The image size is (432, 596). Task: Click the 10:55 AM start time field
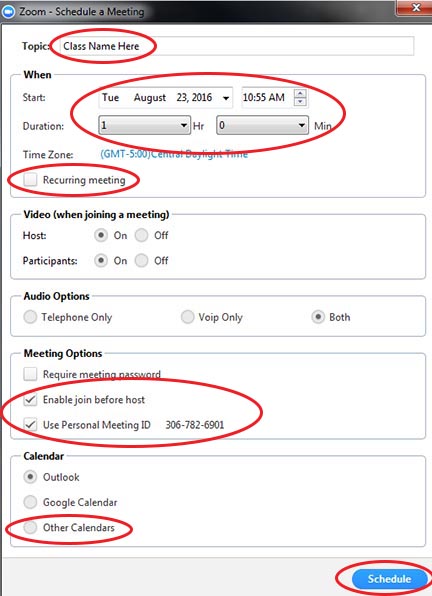tap(268, 98)
